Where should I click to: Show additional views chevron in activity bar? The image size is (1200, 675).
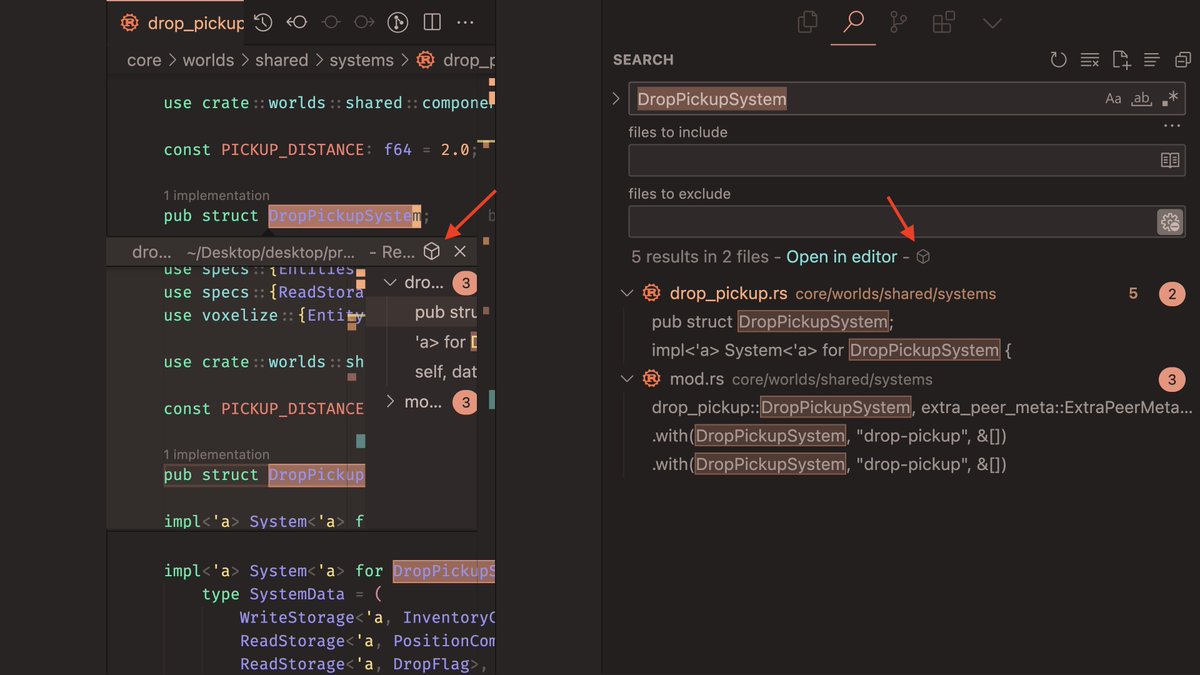(991, 23)
